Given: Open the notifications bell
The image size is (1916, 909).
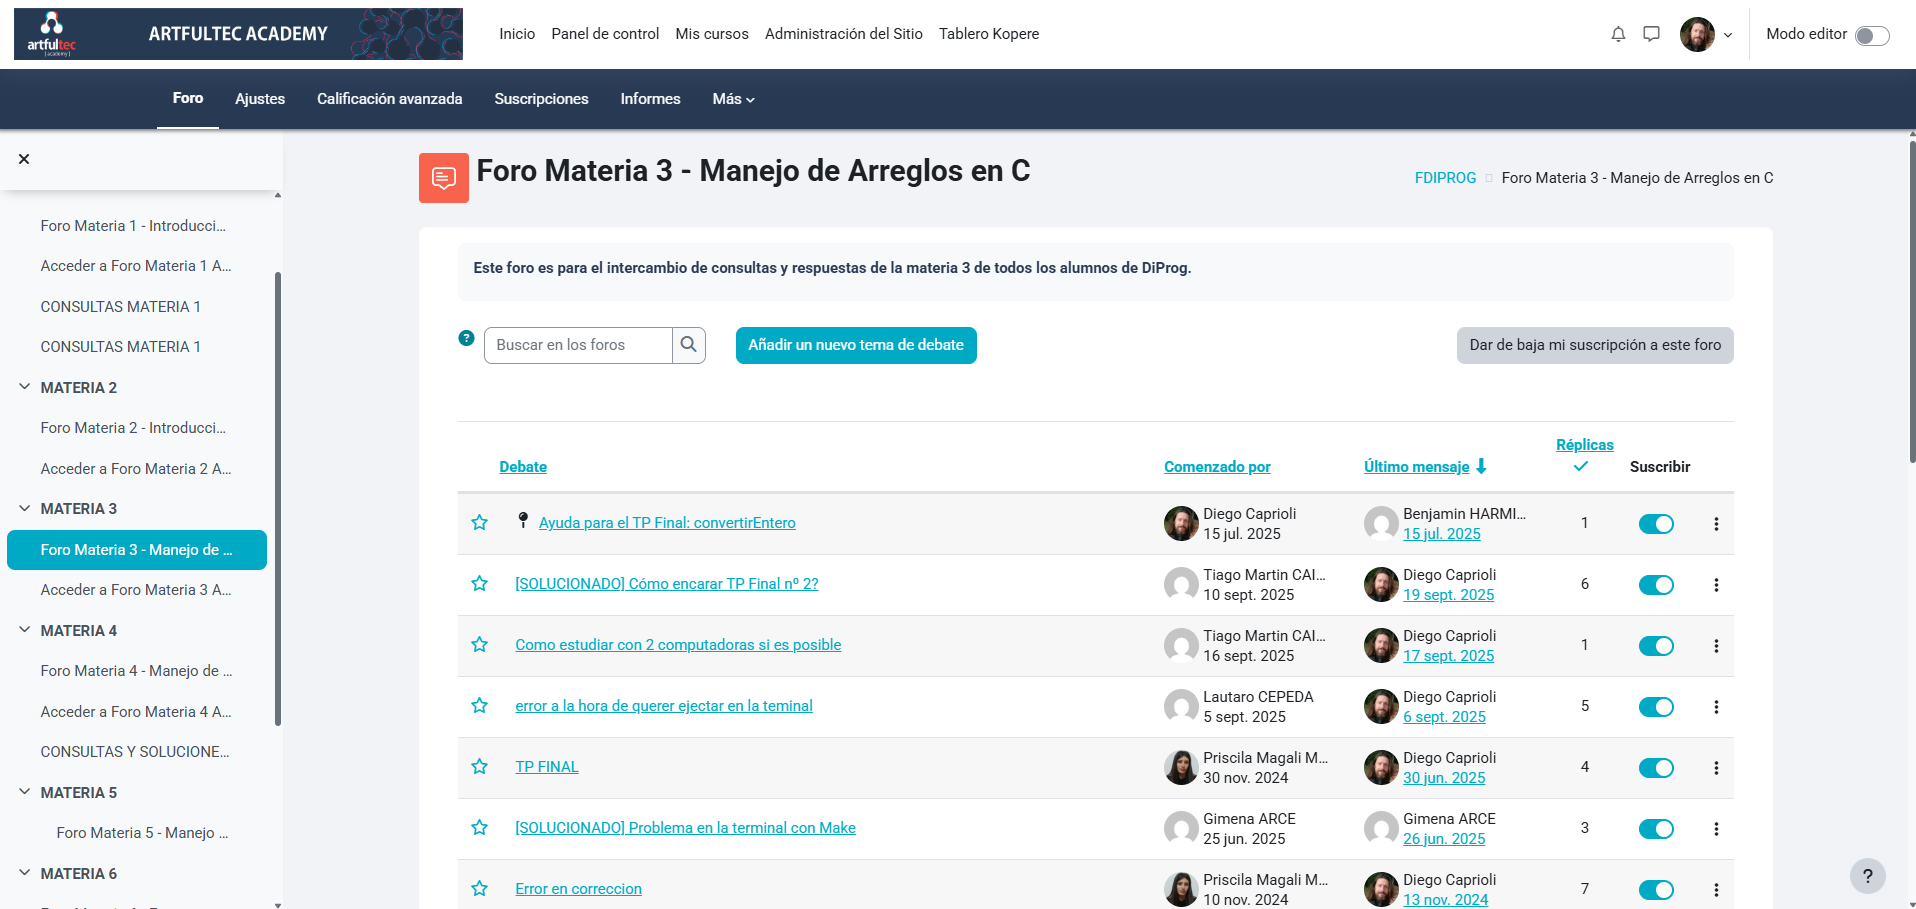Looking at the screenshot, I should pos(1618,33).
